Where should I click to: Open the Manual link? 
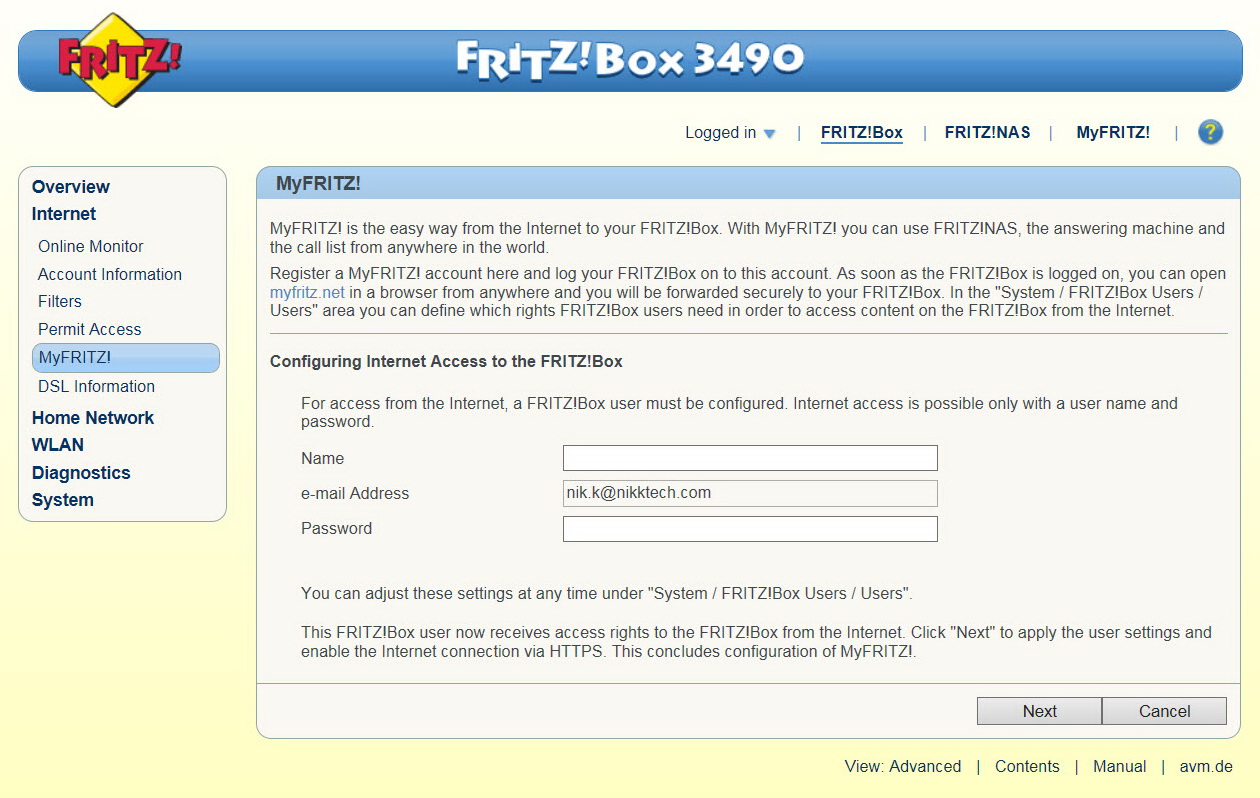[x=1120, y=766]
